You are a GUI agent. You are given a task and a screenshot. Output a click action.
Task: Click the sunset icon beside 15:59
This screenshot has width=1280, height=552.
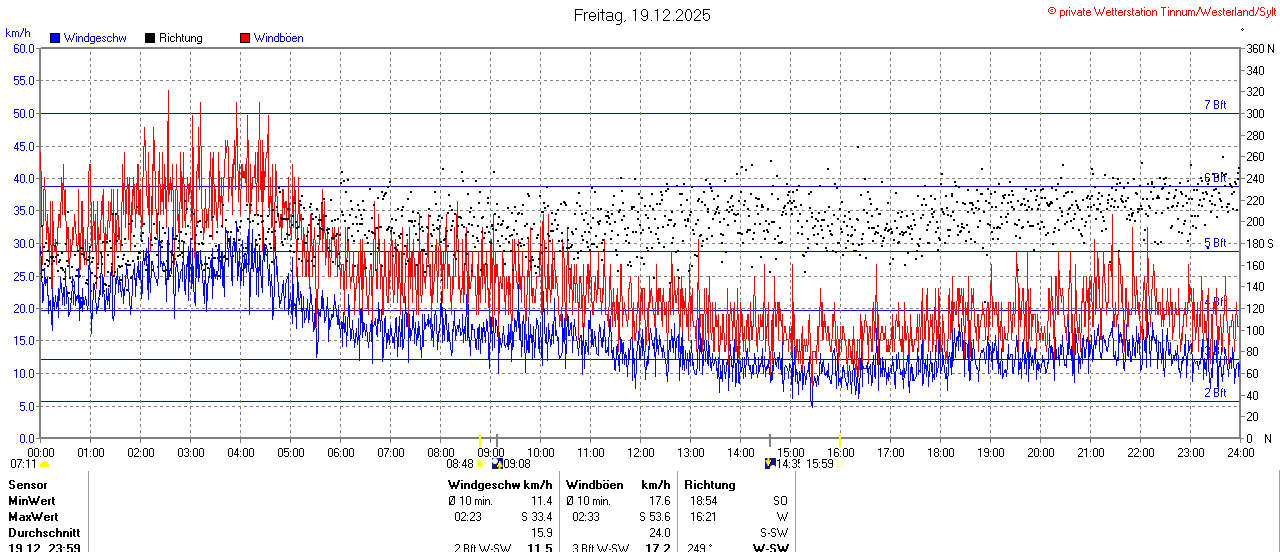[x=840, y=464]
